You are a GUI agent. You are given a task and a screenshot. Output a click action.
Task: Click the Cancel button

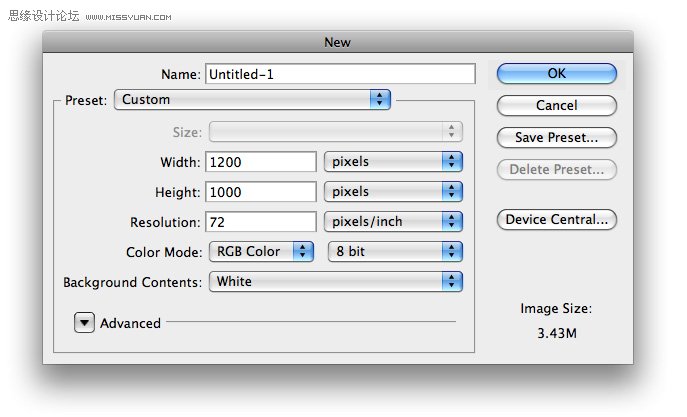[556, 106]
